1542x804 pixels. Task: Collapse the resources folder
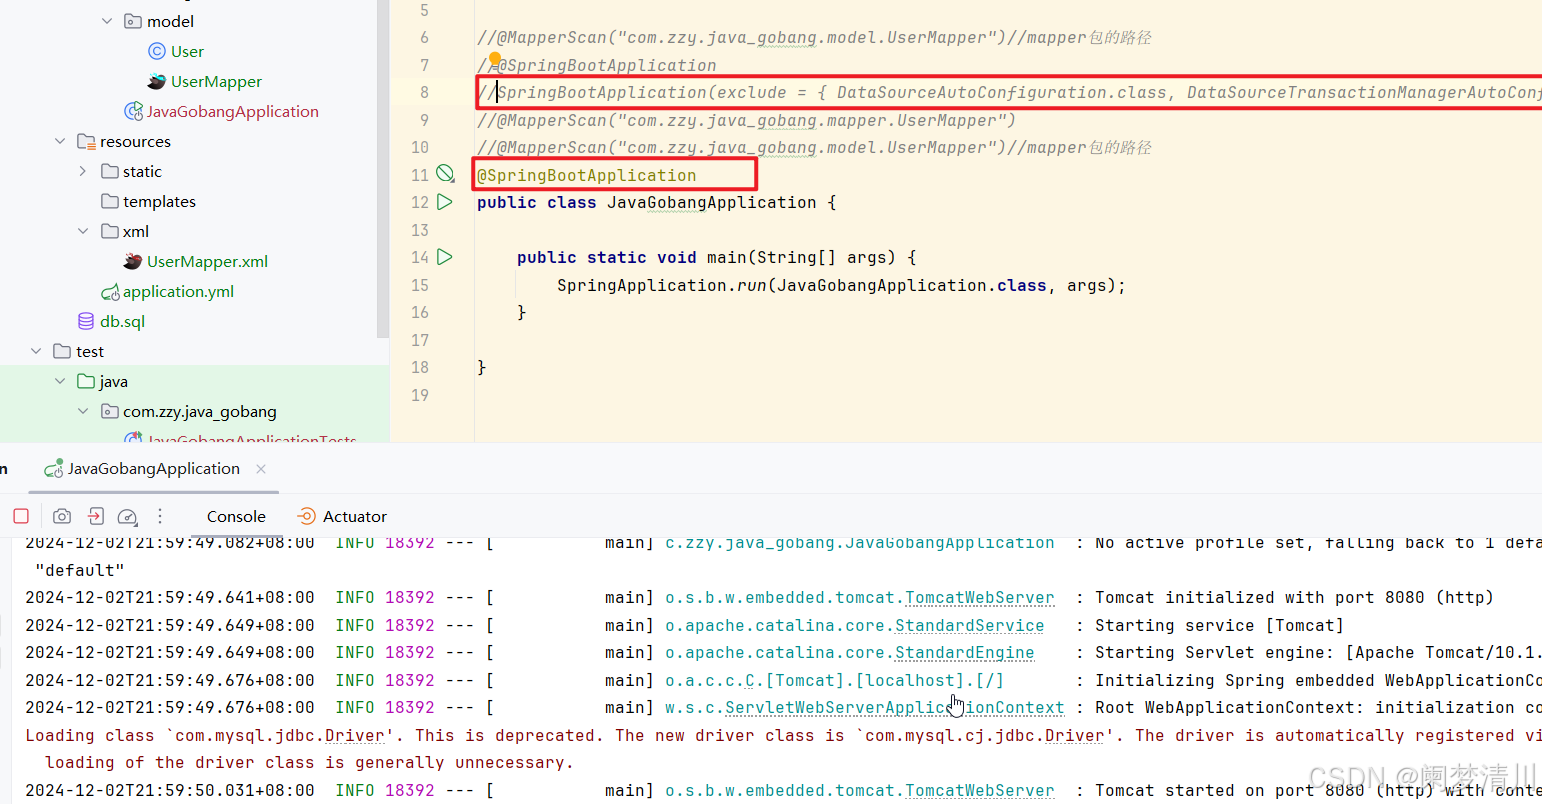coord(60,141)
